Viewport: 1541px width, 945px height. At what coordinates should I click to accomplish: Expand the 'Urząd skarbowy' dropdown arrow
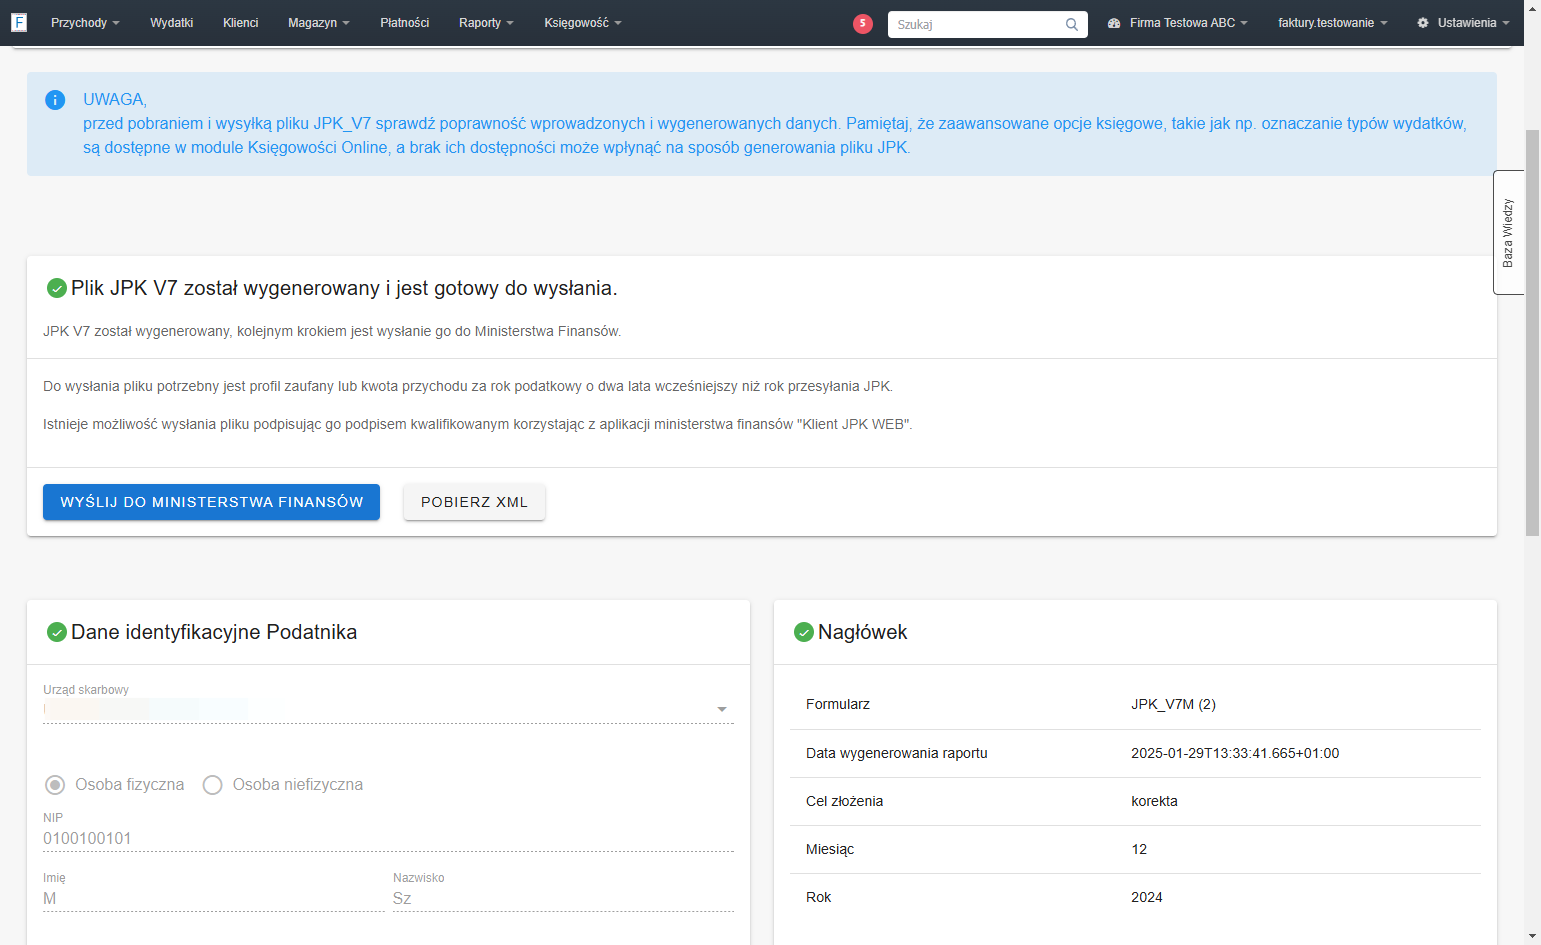click(x=722, y=709)
